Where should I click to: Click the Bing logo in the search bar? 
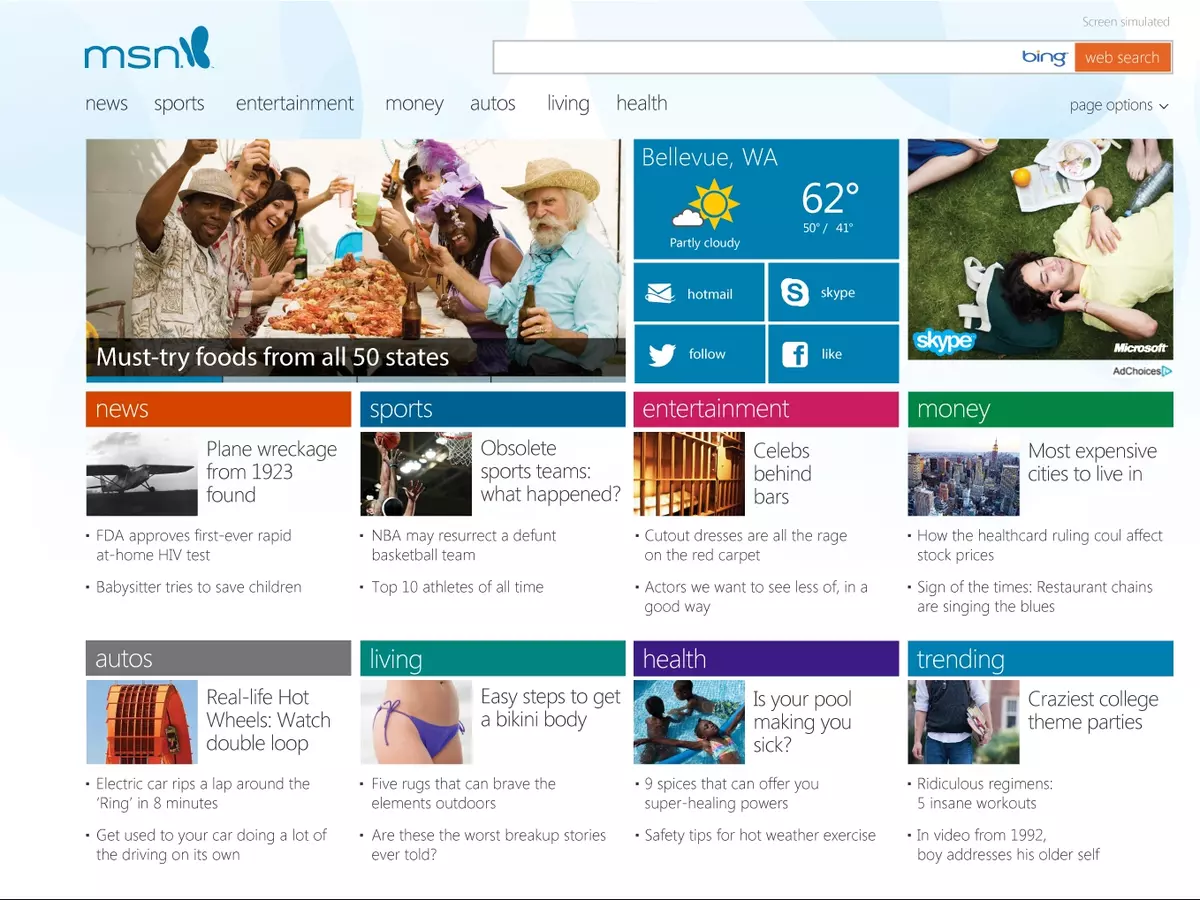(1044, 57)
